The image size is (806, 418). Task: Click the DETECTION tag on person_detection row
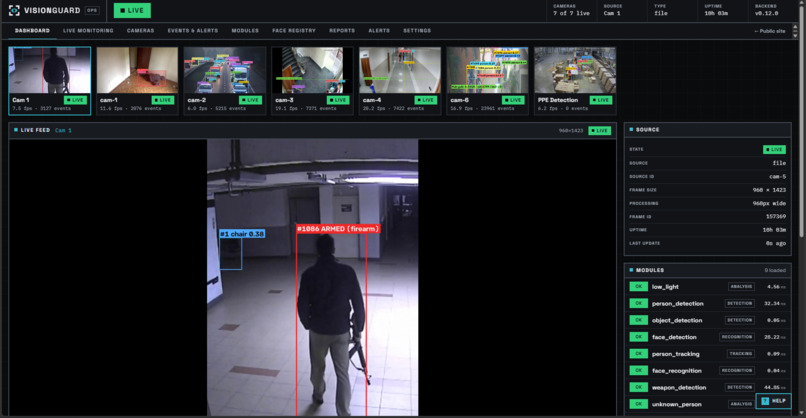(x=740, y=303)
